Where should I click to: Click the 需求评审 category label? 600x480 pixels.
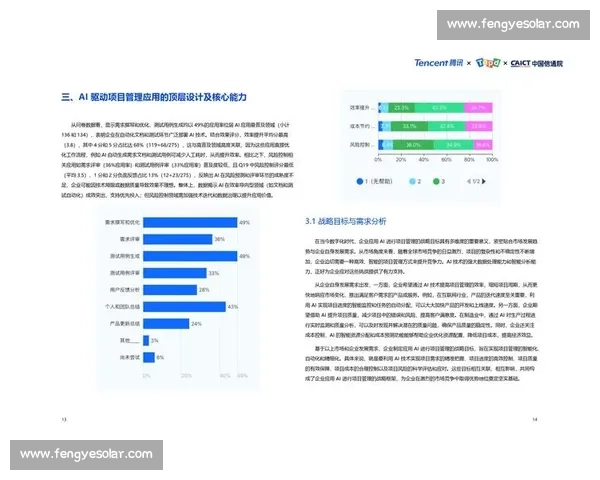130,239
